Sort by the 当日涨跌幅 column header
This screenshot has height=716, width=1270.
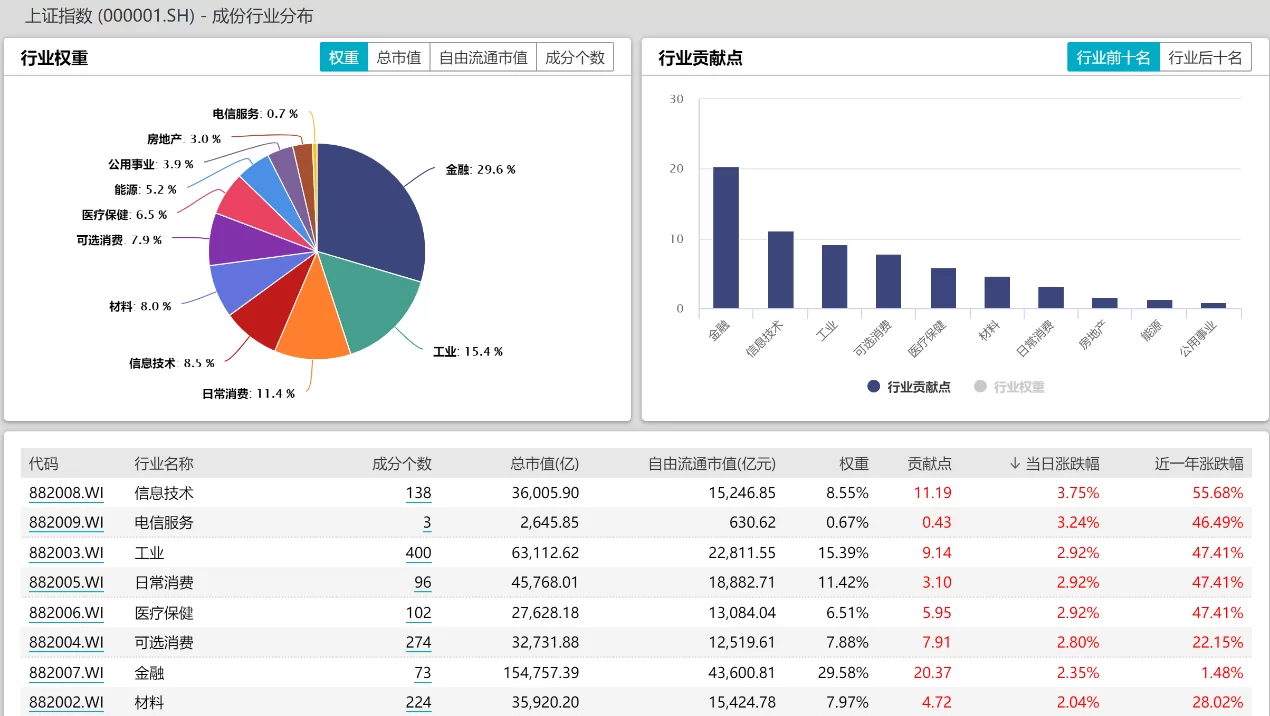click(x=1054, y=463)
